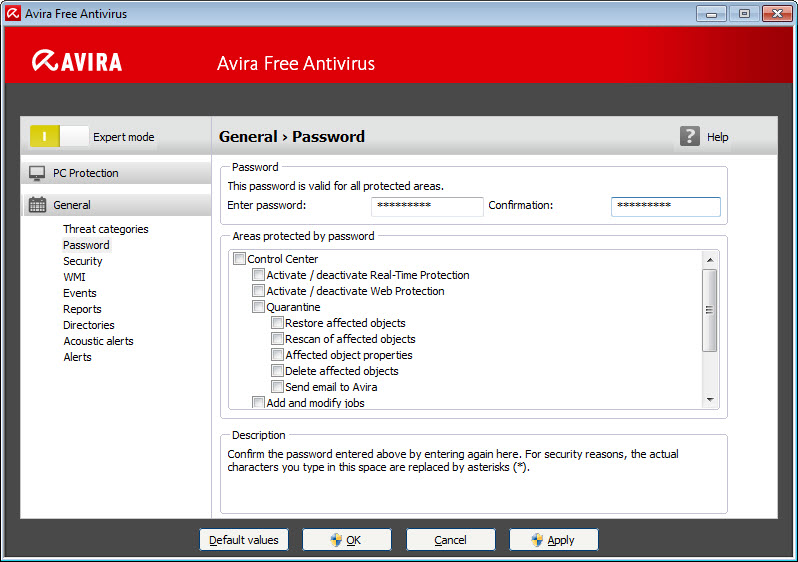Toggle the Expert mode switch

(x=59, y=136)
